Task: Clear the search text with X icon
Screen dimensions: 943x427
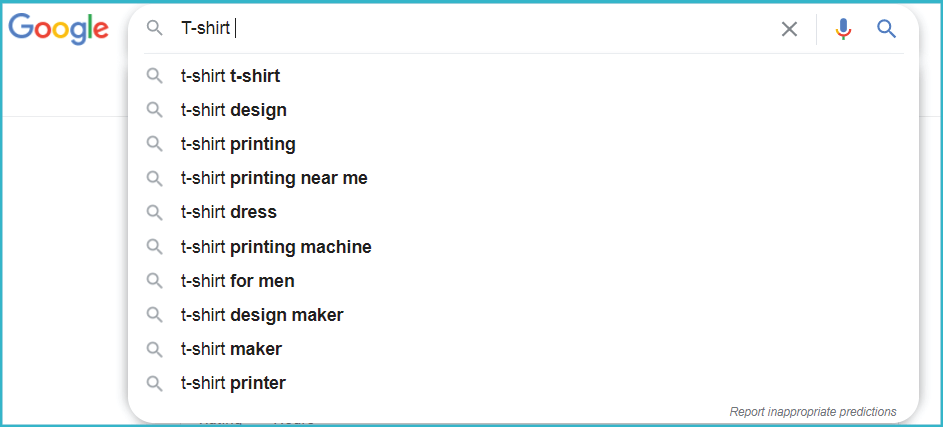Action: pyautogui.click(x=789, y=29)
